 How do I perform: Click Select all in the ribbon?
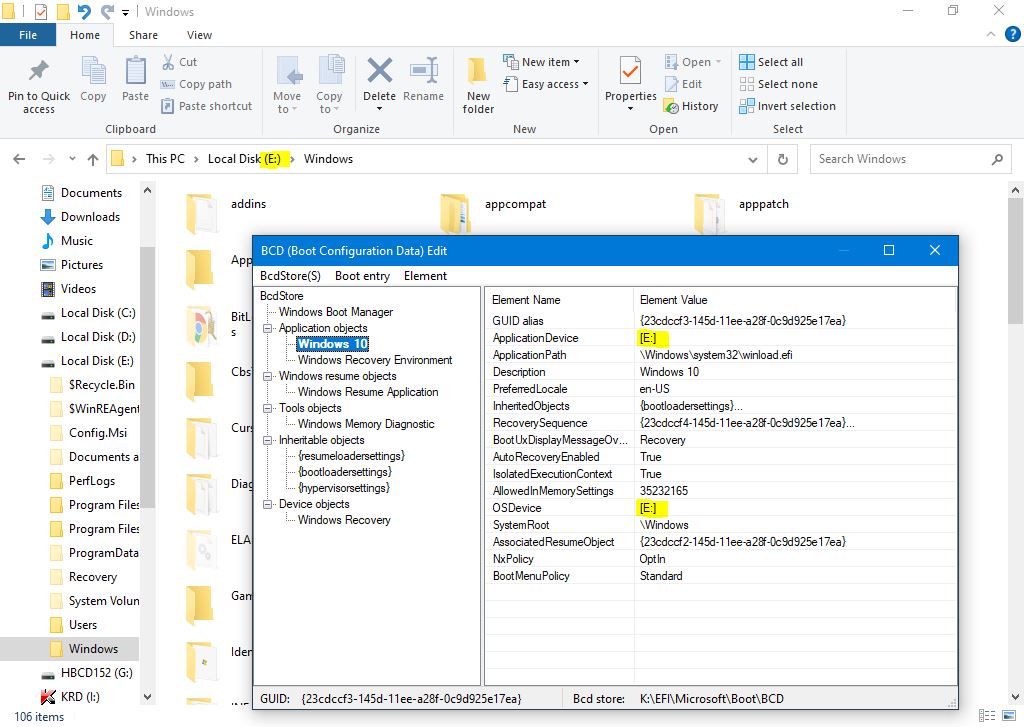pos(771,62)
